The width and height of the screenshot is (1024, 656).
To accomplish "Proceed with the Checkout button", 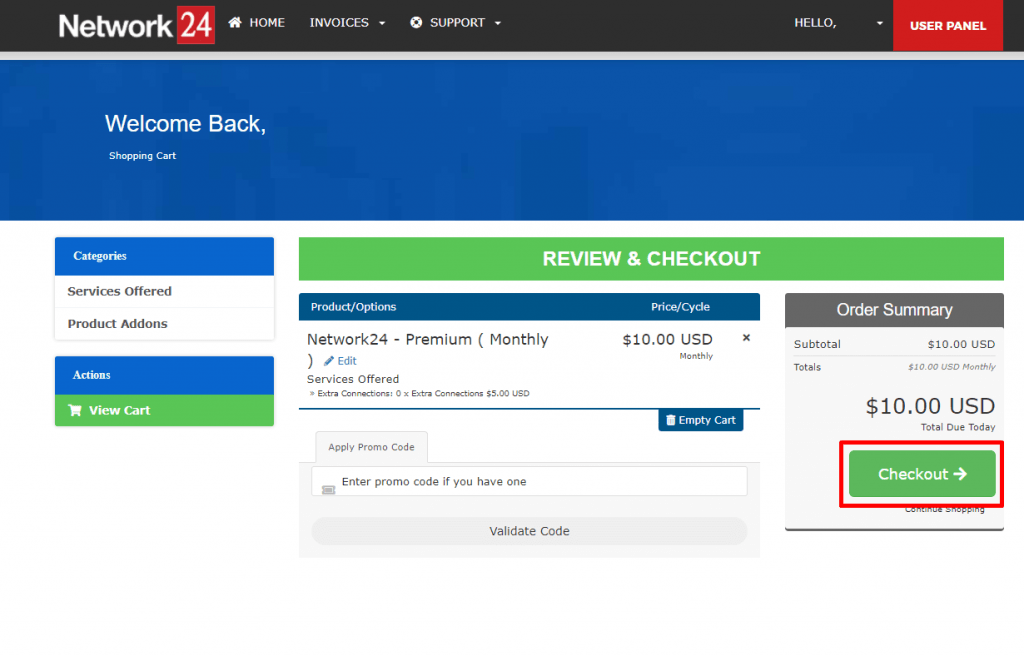I will (922, 474).
